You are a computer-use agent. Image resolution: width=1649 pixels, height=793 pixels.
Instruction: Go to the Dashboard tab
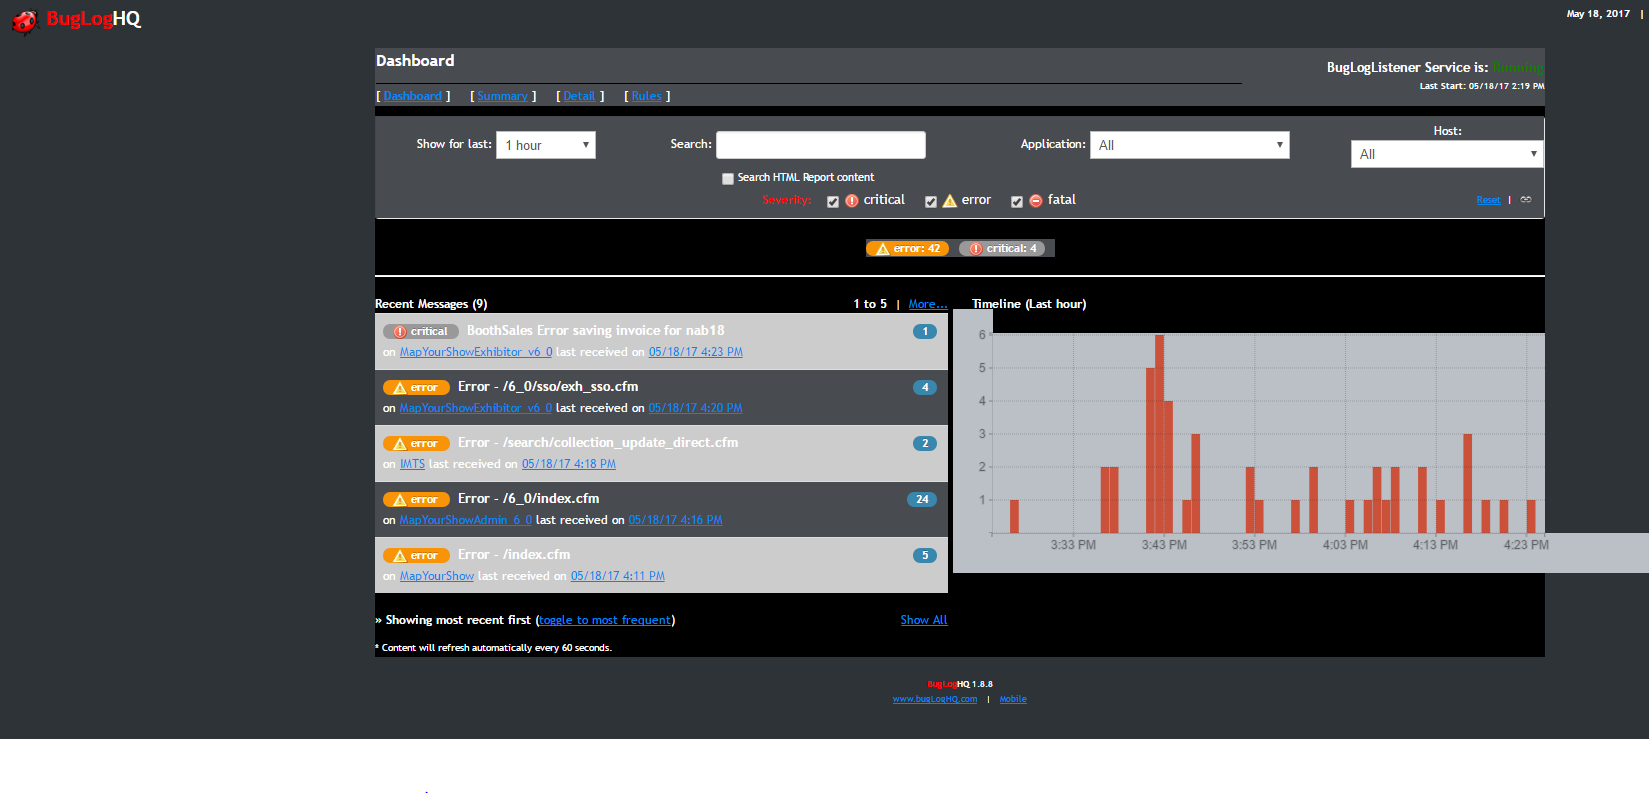pos(413,96)
